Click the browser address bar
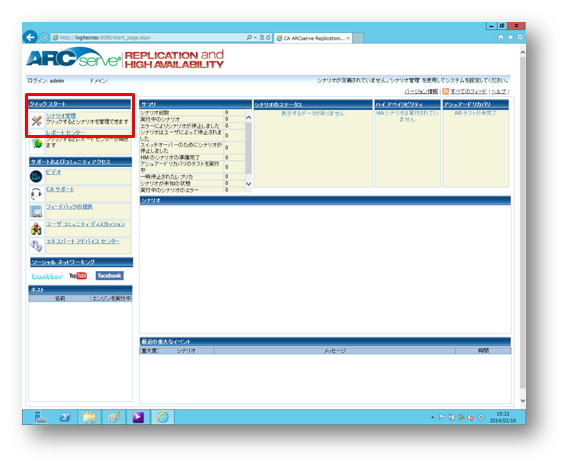The height and width of the screenshot is (467, 568). [x=149, y=37]
